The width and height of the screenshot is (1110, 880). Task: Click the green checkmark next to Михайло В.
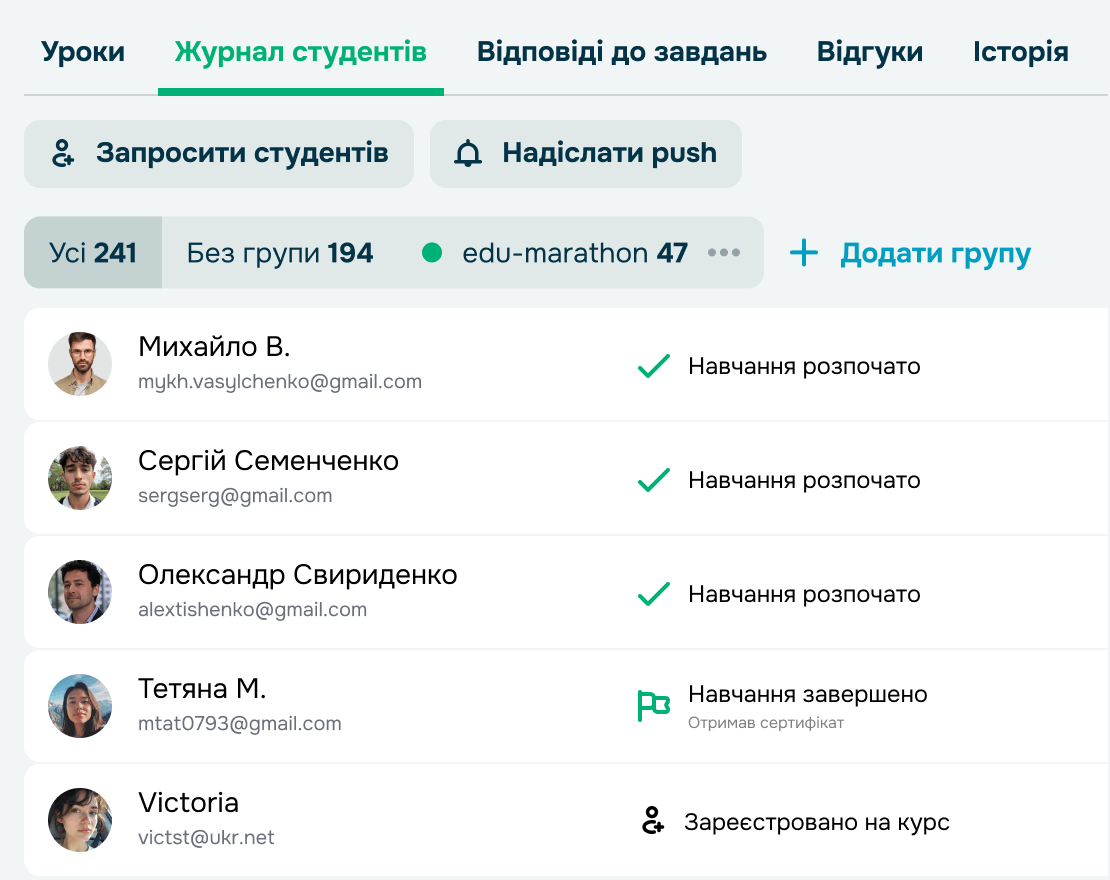pos(652,366)
